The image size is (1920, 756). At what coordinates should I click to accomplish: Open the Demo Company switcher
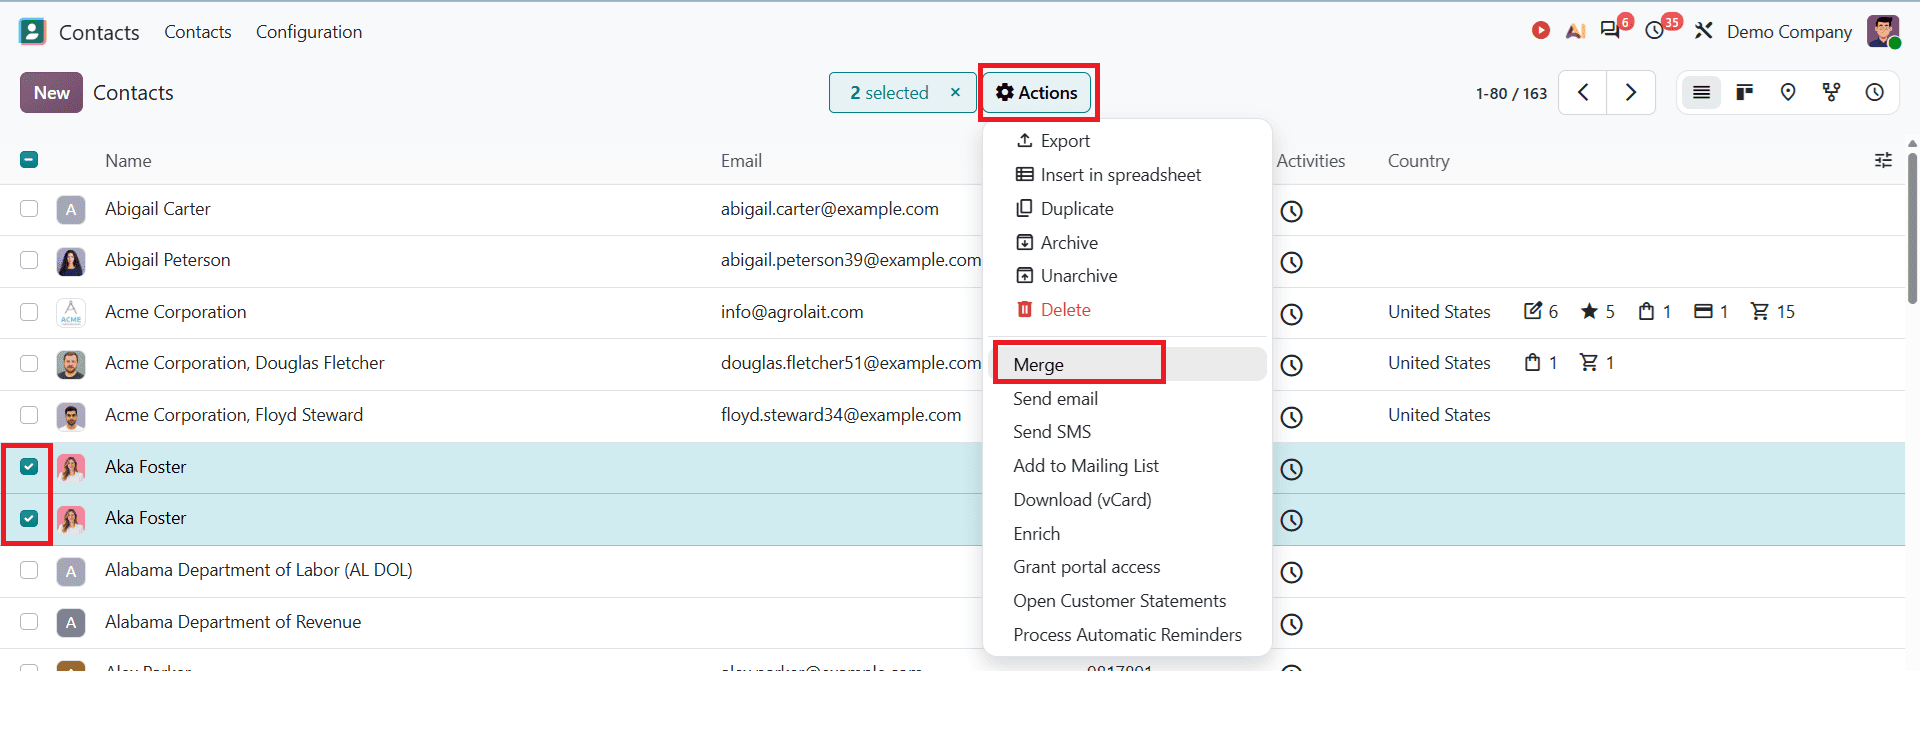pyautogui.click(x=1789, y=32)
